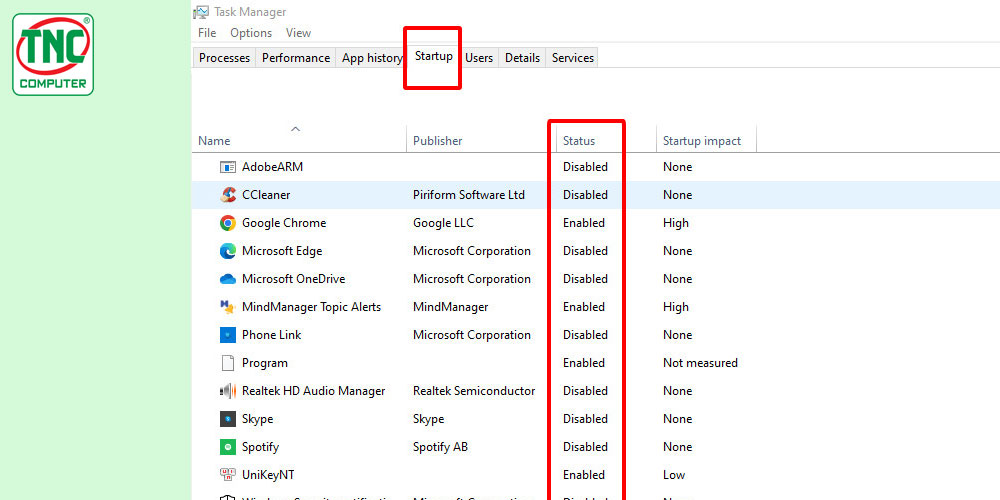
Task: Click the Google LLC publisher cell
Action: (x=443, y=223)
